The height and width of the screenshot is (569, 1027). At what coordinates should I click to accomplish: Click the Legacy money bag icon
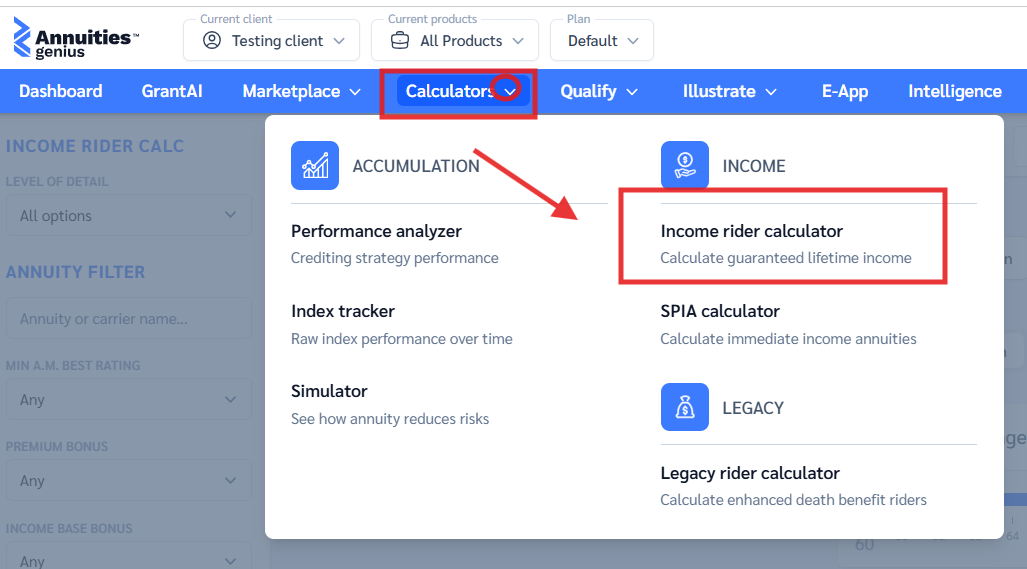click(684, 407)
